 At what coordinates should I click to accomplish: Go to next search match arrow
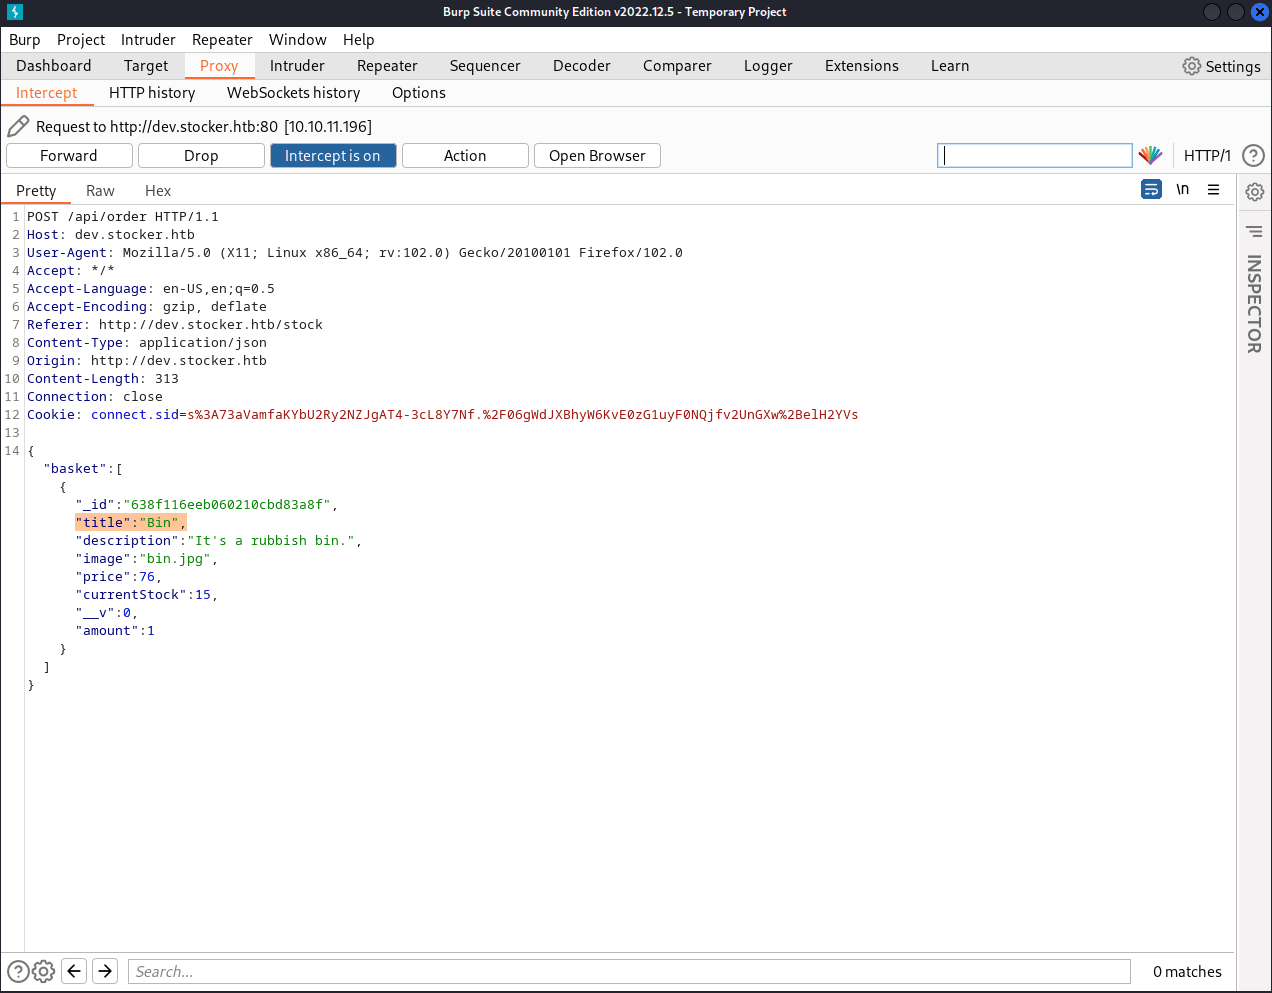pos(105,971)
